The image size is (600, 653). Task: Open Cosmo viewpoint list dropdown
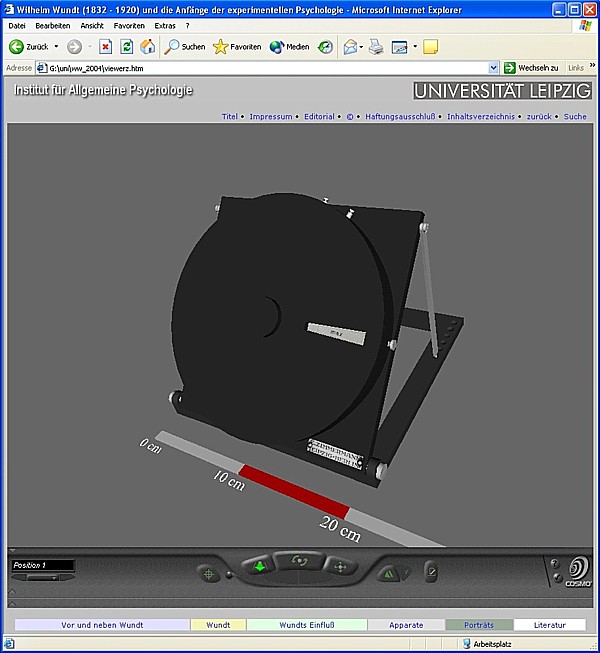(43, 578)
